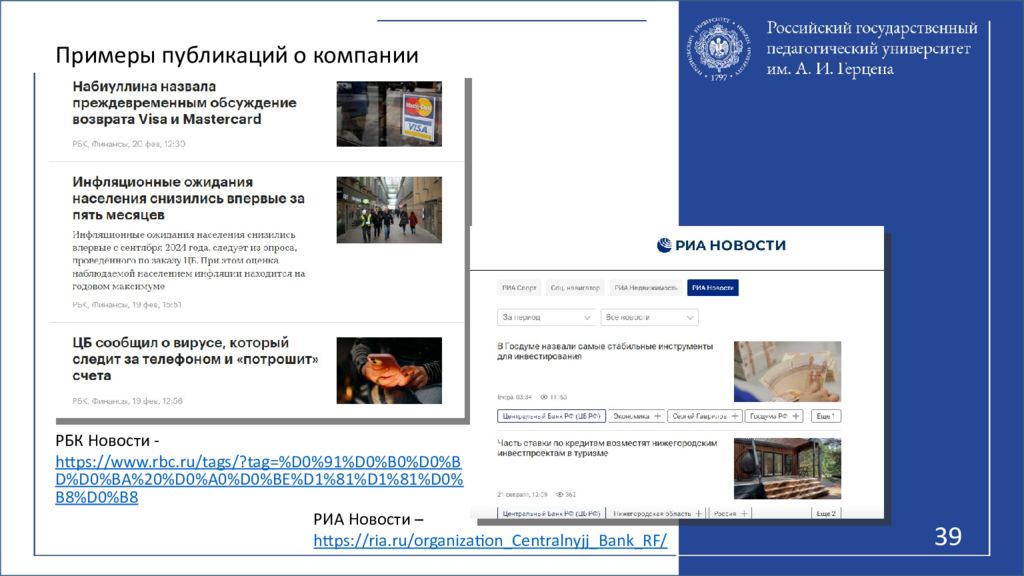Screen dimensions: 1024x576
Task: Click the Herzen University emblem logo
Action: [718, 49]
